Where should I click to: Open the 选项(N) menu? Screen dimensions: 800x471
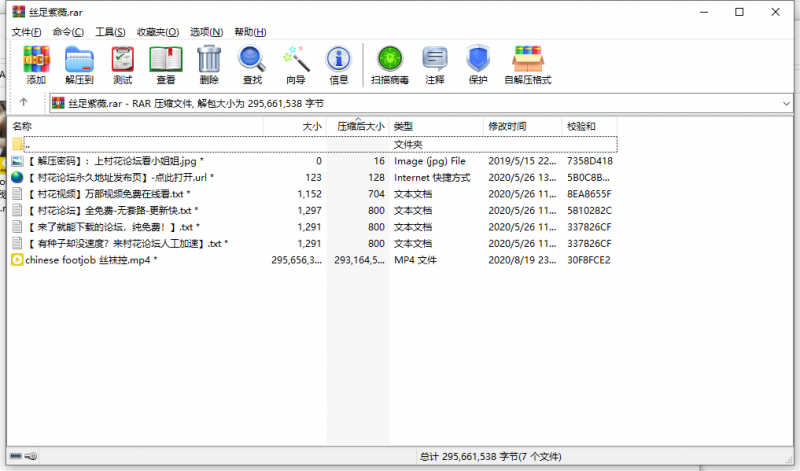206,32
